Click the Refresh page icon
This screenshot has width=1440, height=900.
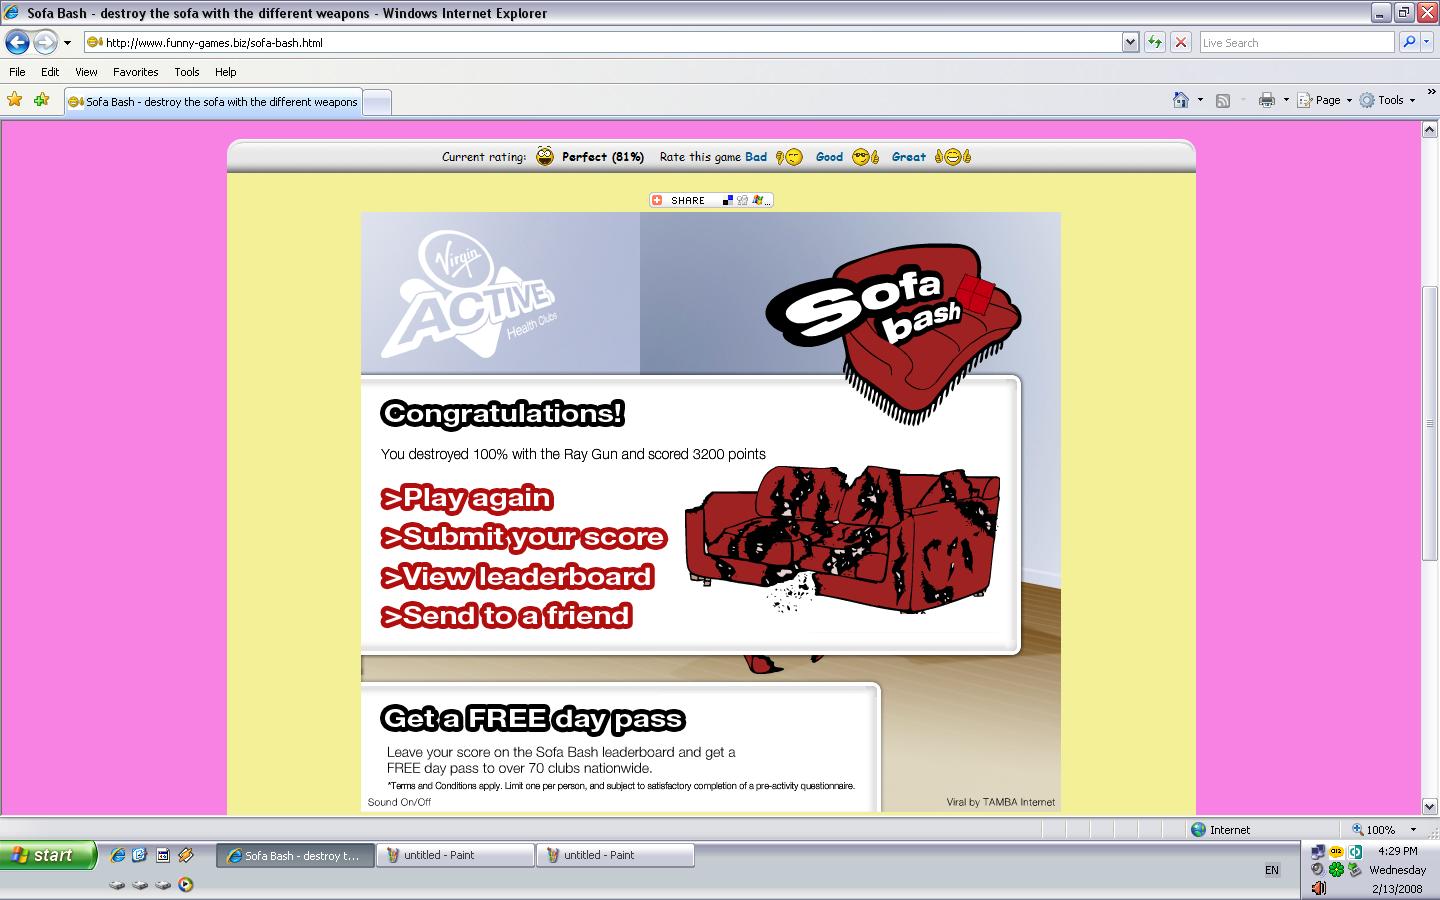point(1155,42)
